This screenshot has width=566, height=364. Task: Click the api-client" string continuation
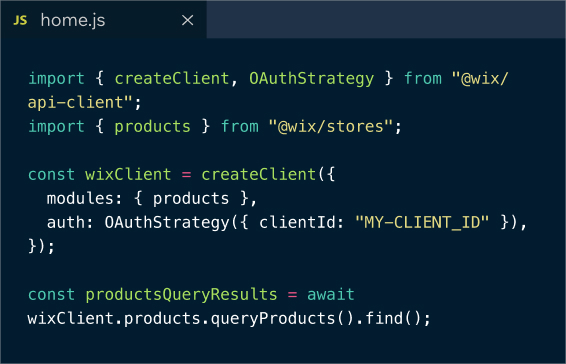tap(80, 103)
